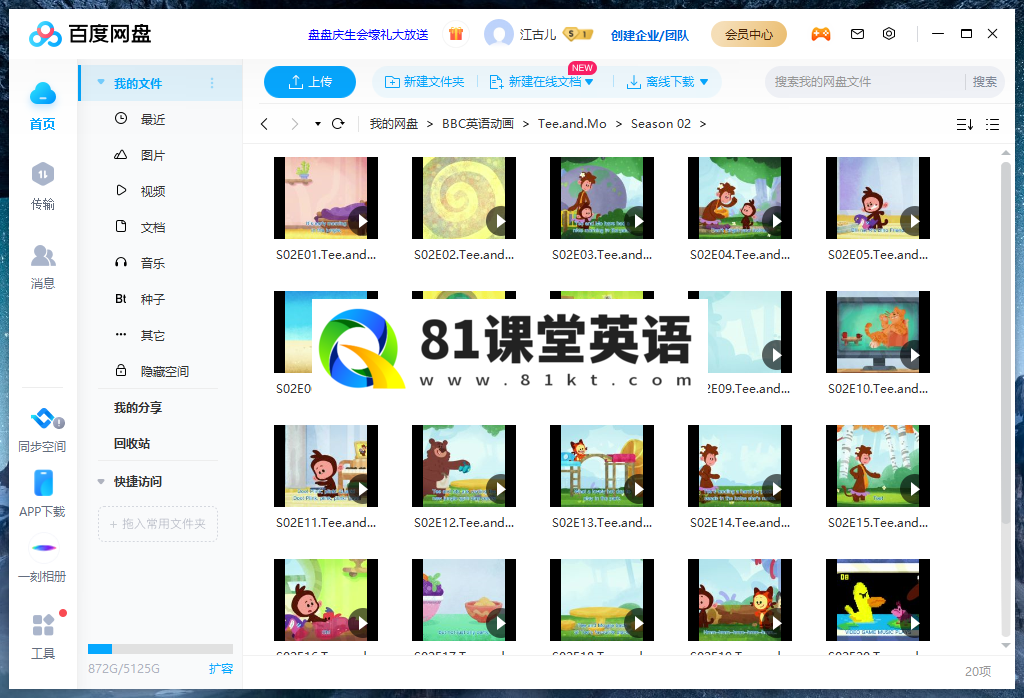Open 回收站 recycle bin
This screenshot has height=698, width=1024.
click(132, 443)
